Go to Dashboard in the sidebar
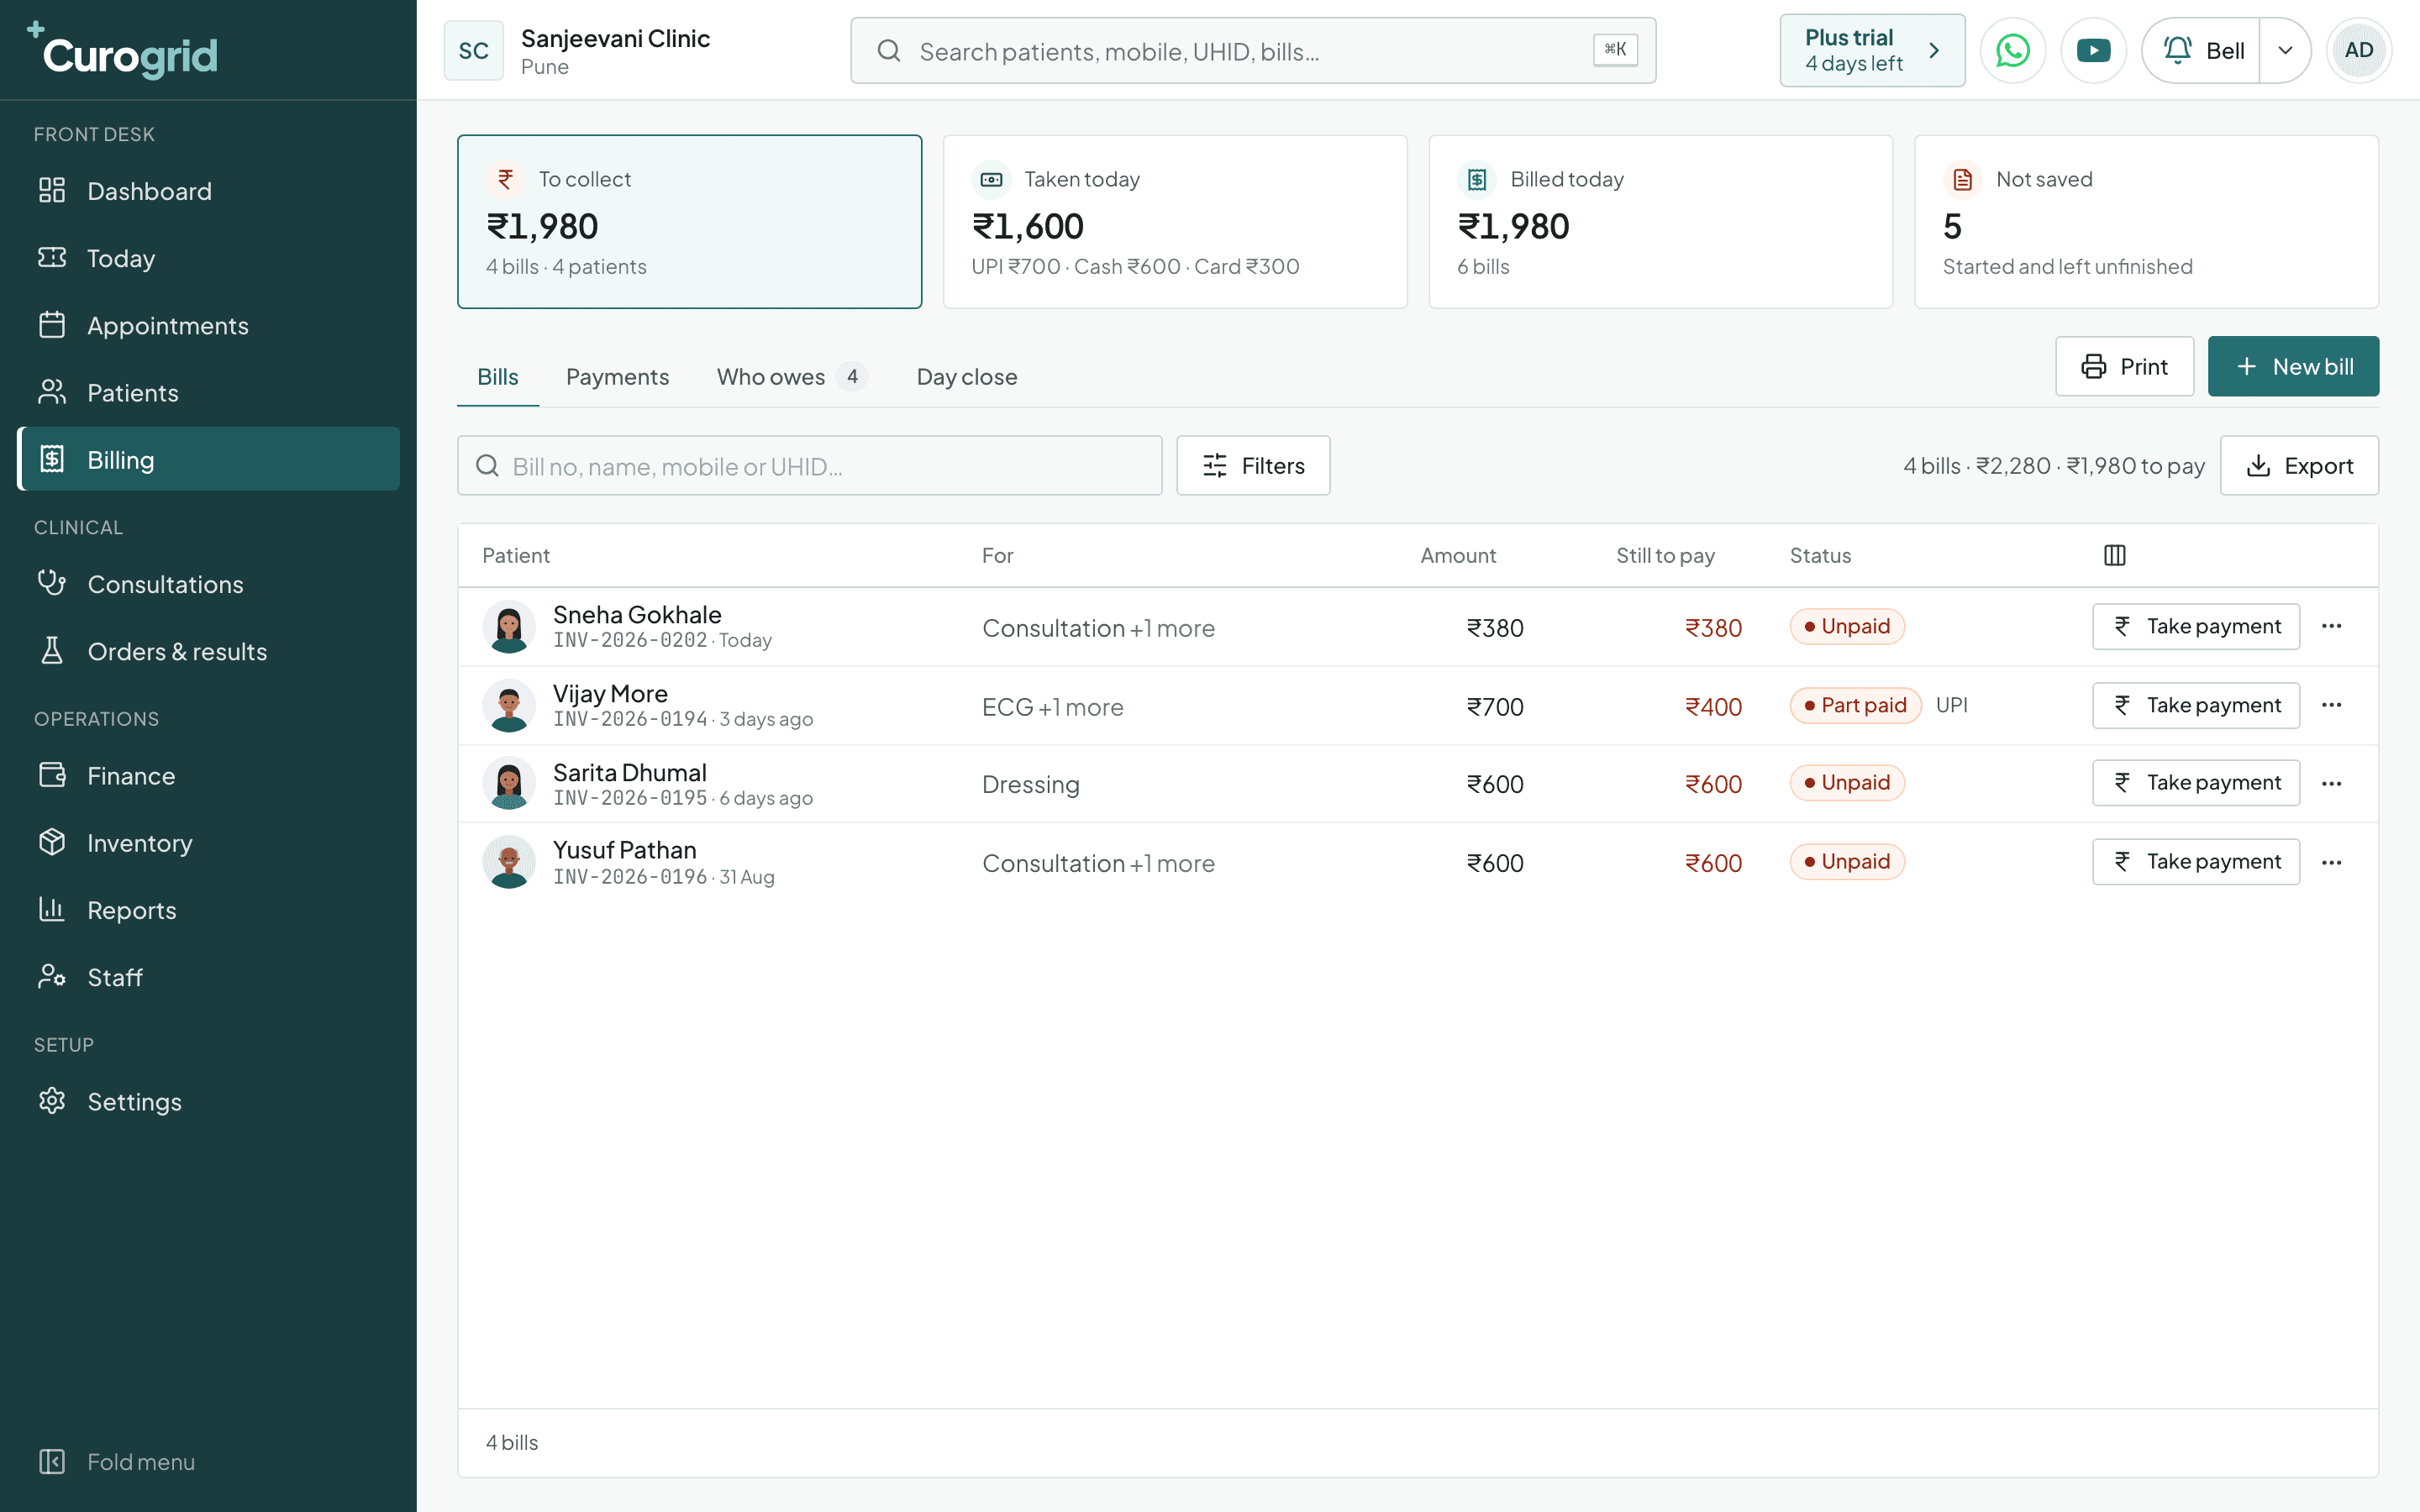The height and width of the screenshot is (1512, 2420). [x=208, y=191]
